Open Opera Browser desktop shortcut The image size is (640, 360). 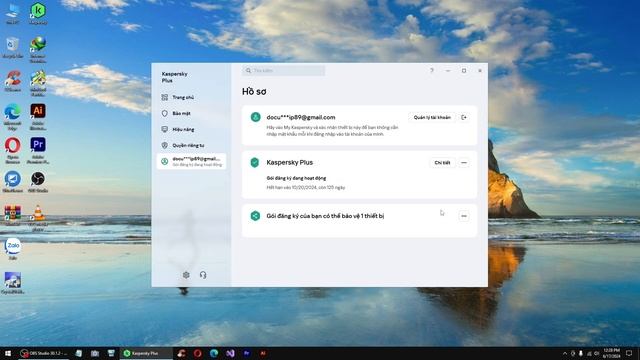[x=13, y=150]
